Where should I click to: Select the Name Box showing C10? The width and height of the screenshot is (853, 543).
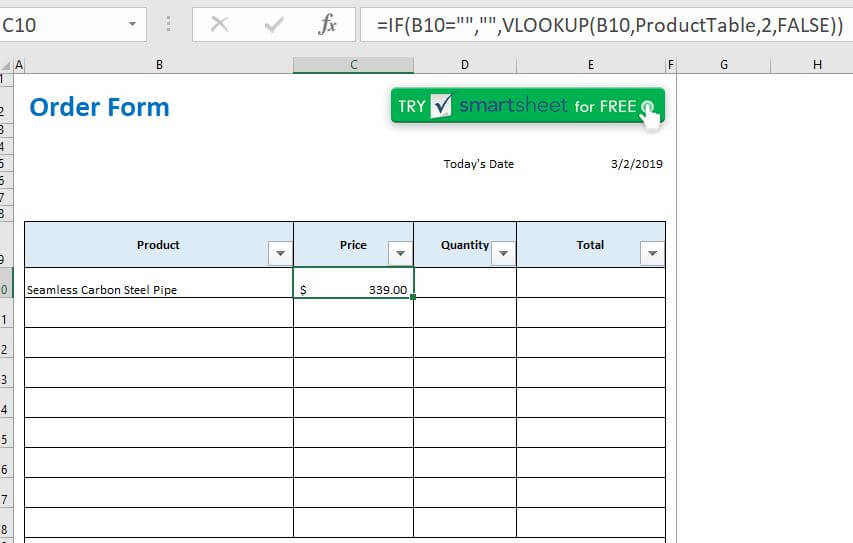point(60,25)
